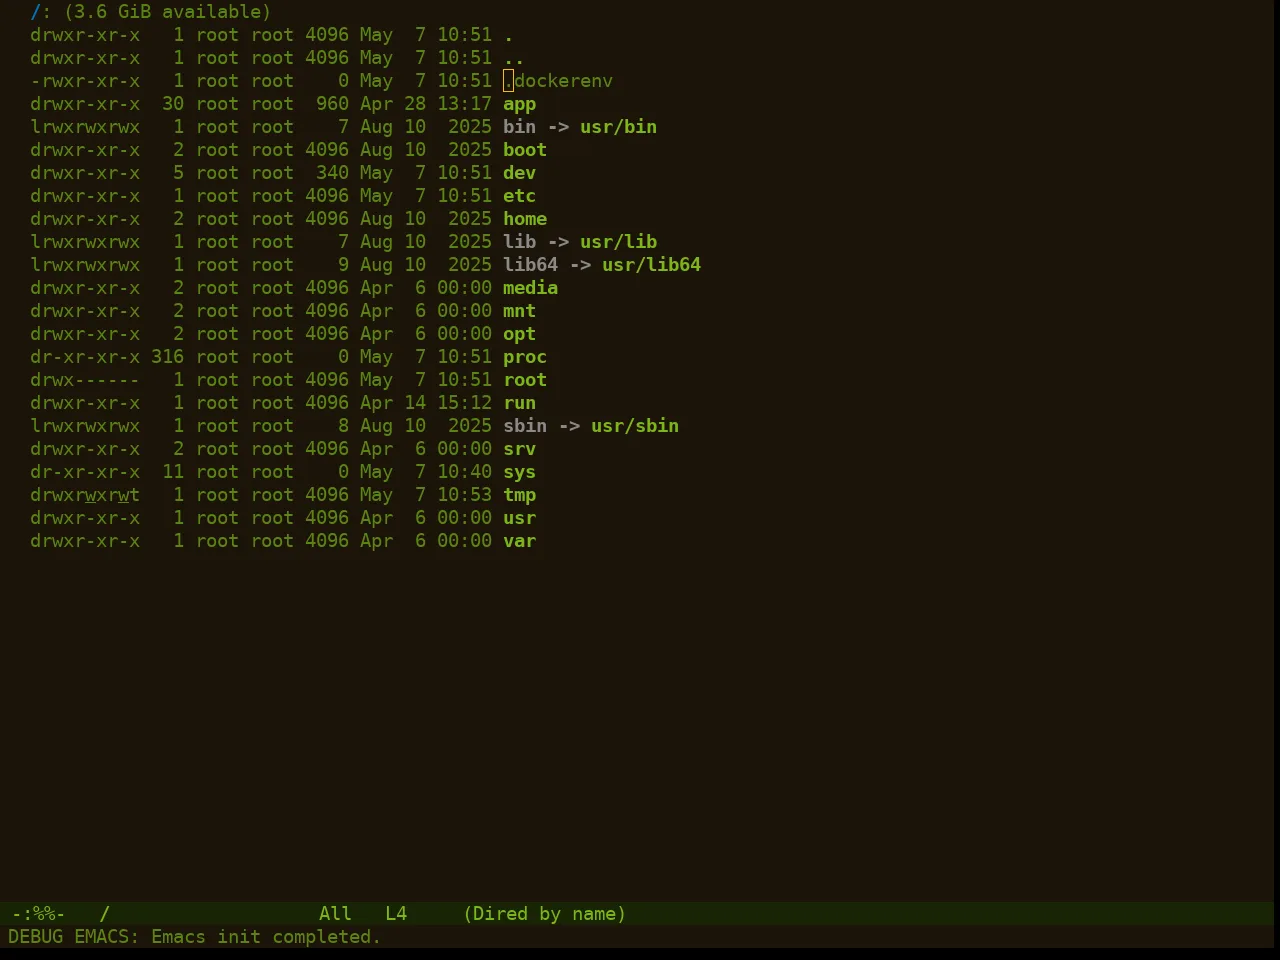The height and width of the screenshot is (960, 1280).
Task: Click the 10:53 time of tmp
Action: coord(464,495)
